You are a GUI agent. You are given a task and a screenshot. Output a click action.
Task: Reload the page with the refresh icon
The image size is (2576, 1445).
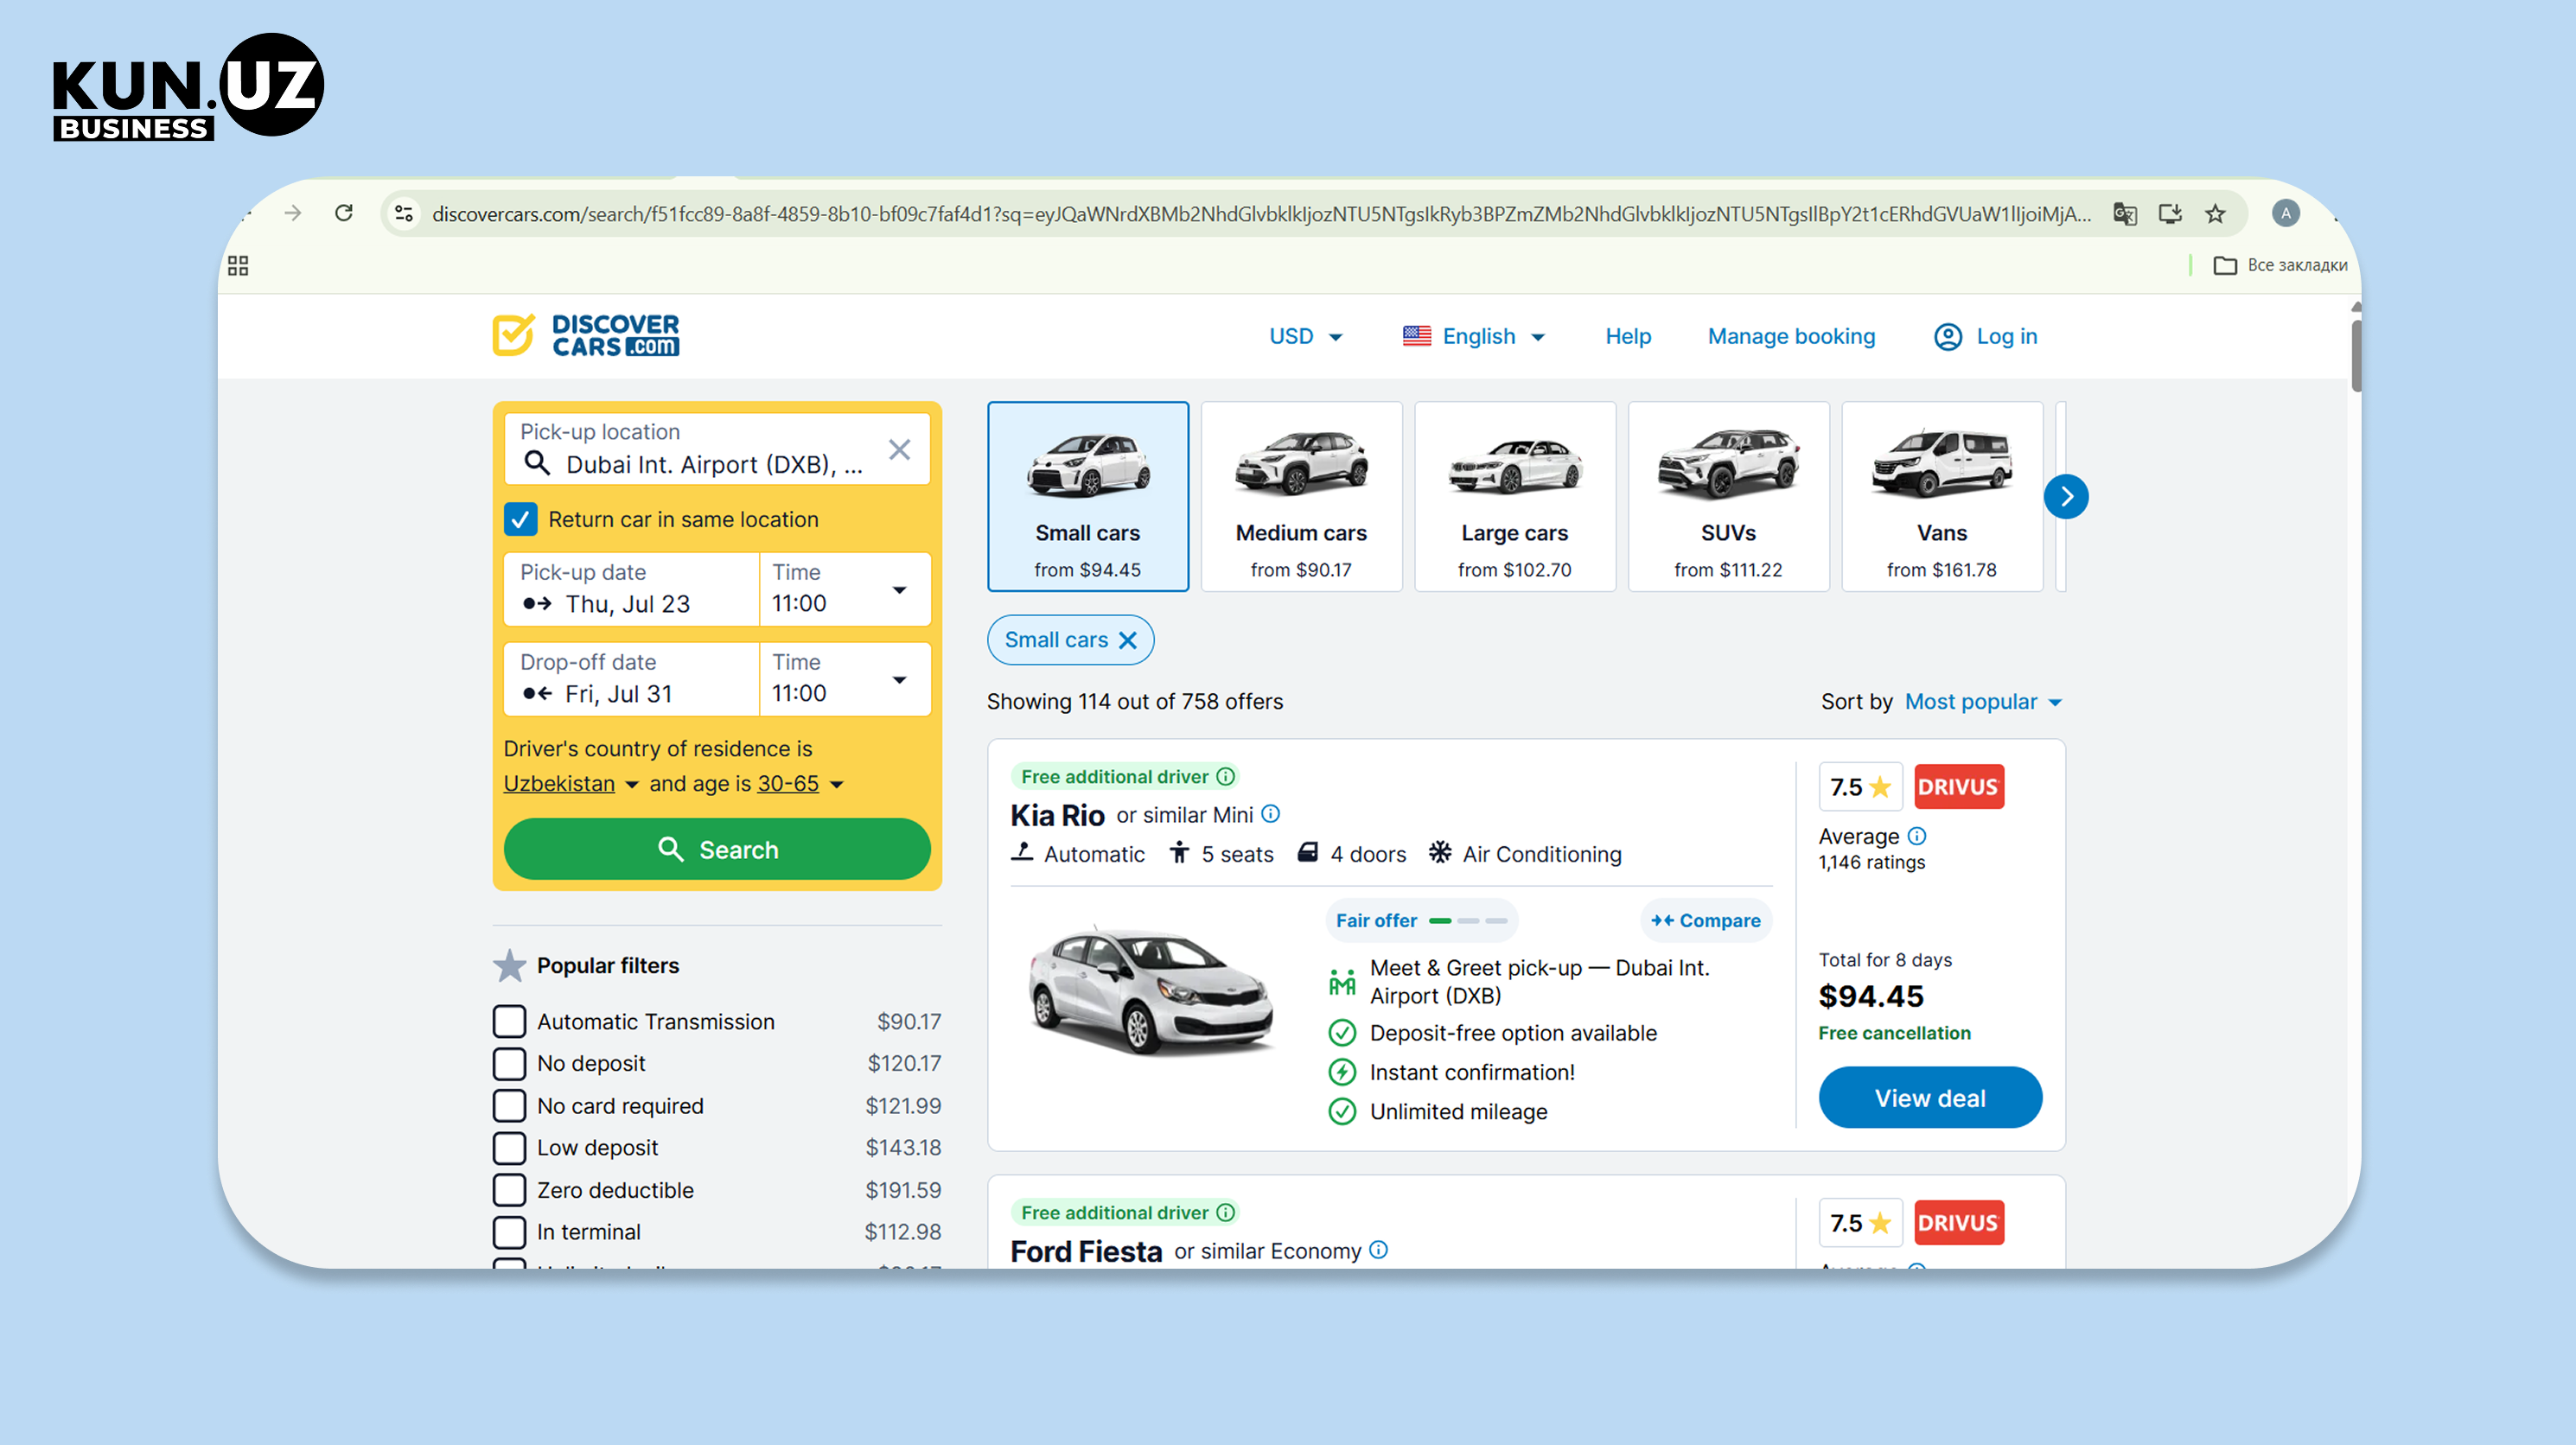click(x=344, y=213)
